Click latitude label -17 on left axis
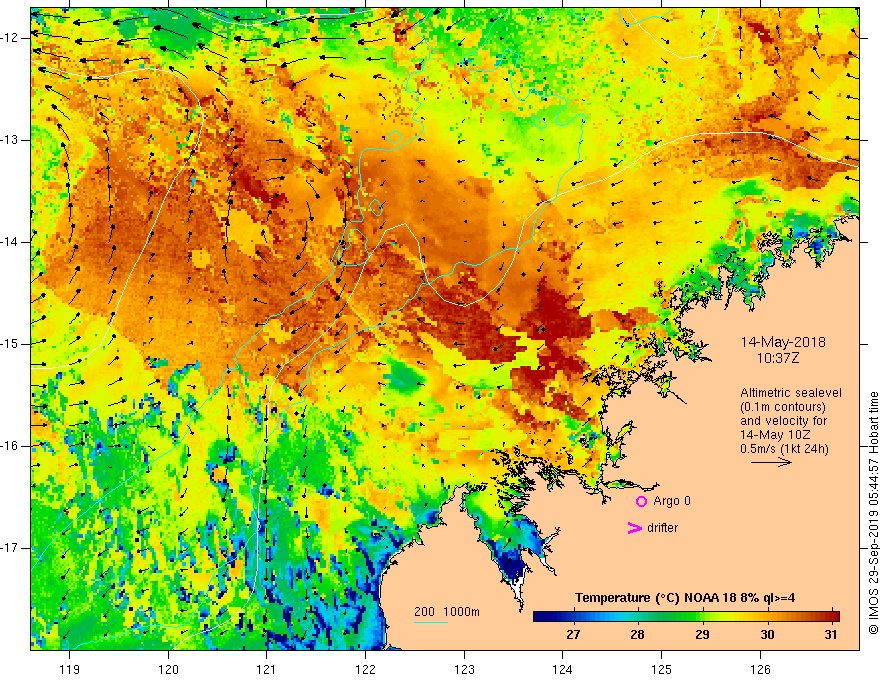This screenshot has width=880, height=680. tap(10, 548)
